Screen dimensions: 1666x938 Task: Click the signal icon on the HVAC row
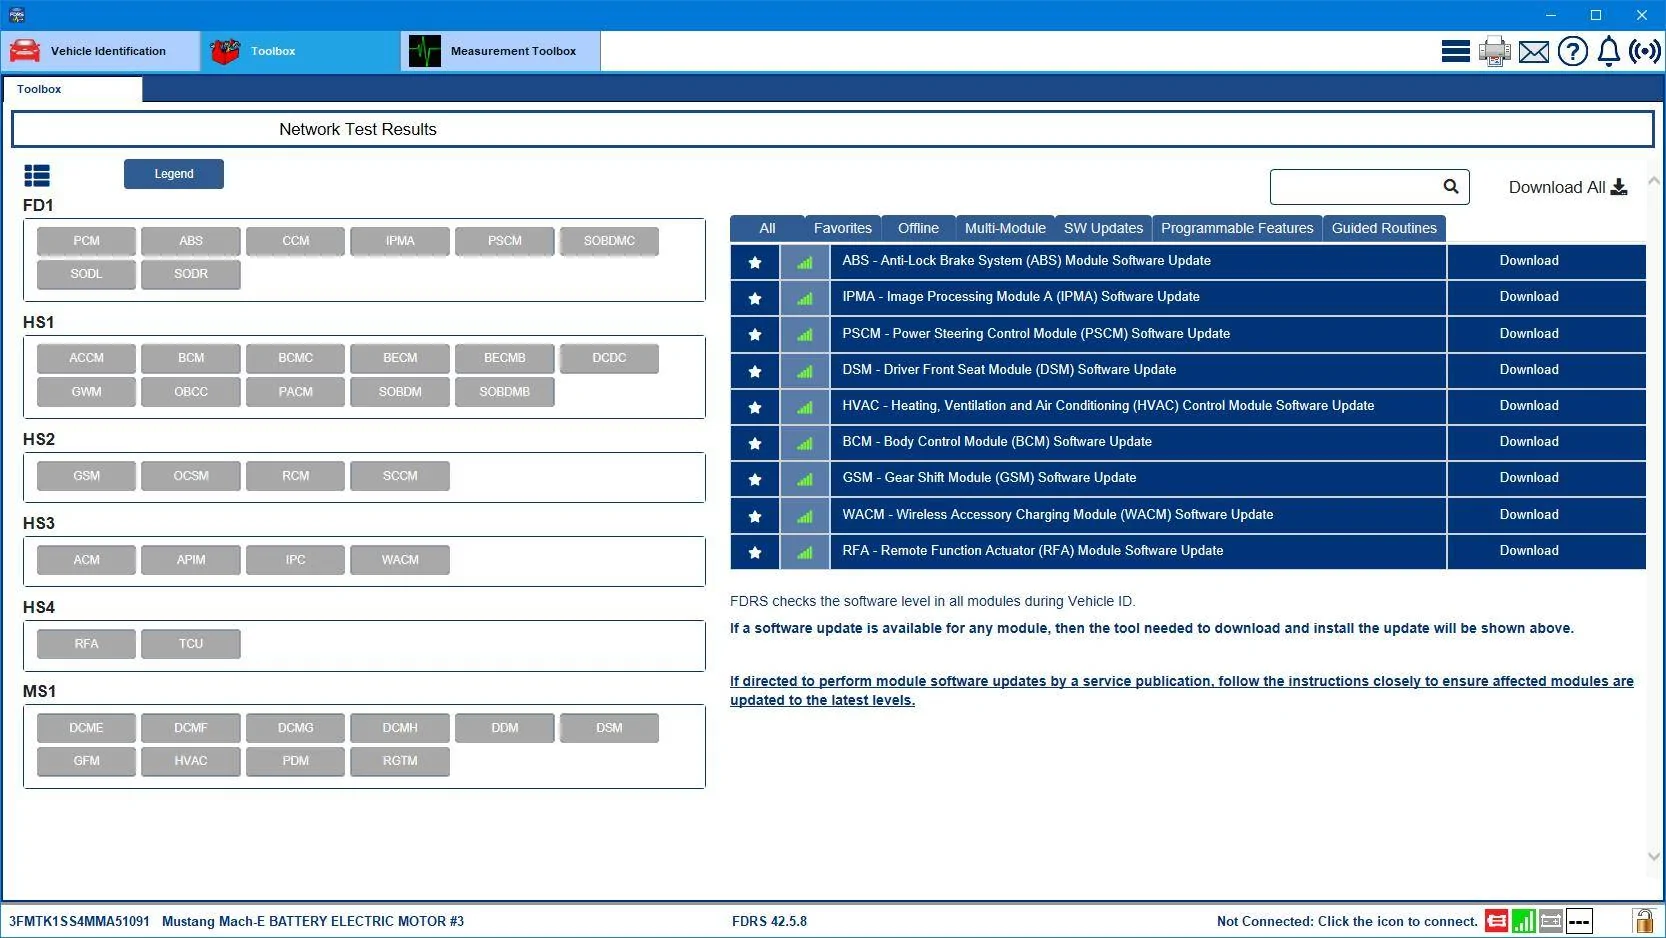click(x=805, y=407)
